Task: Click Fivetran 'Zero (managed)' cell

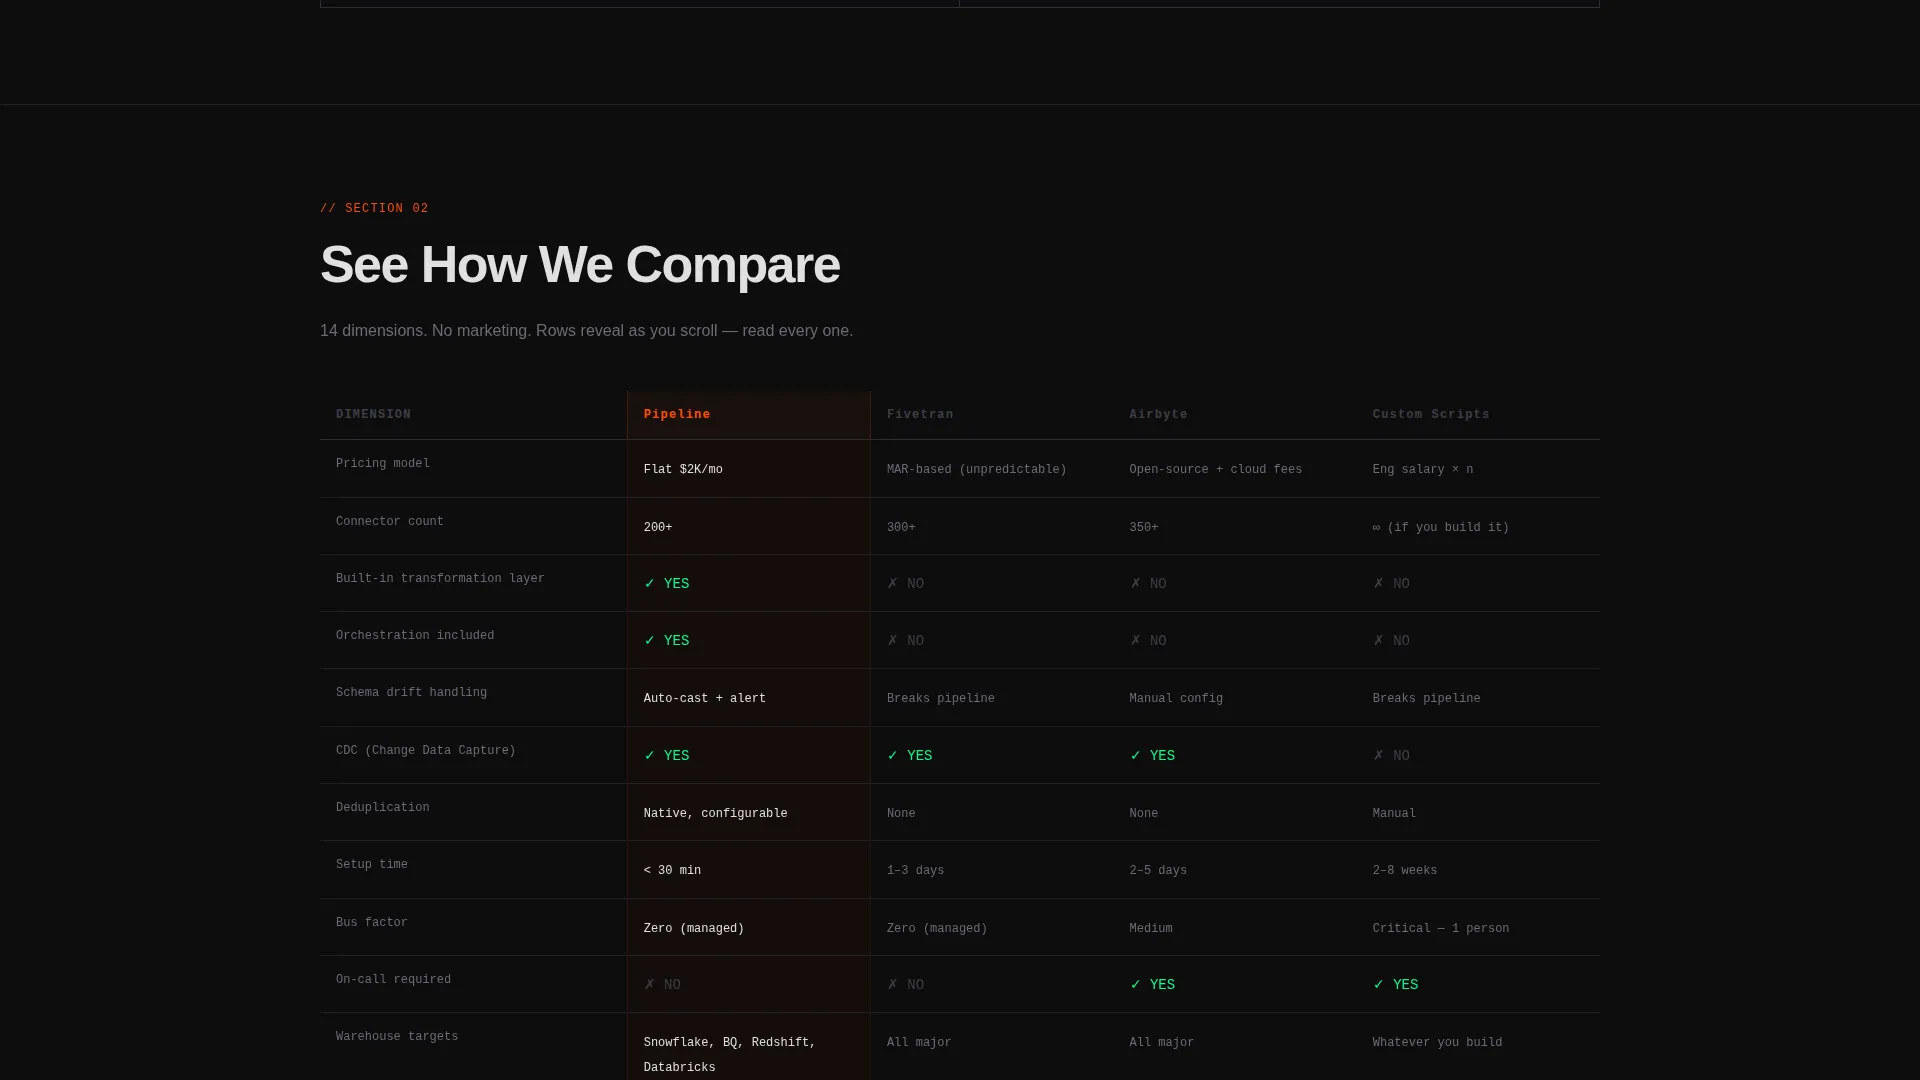Action: (x=937, y=928)
